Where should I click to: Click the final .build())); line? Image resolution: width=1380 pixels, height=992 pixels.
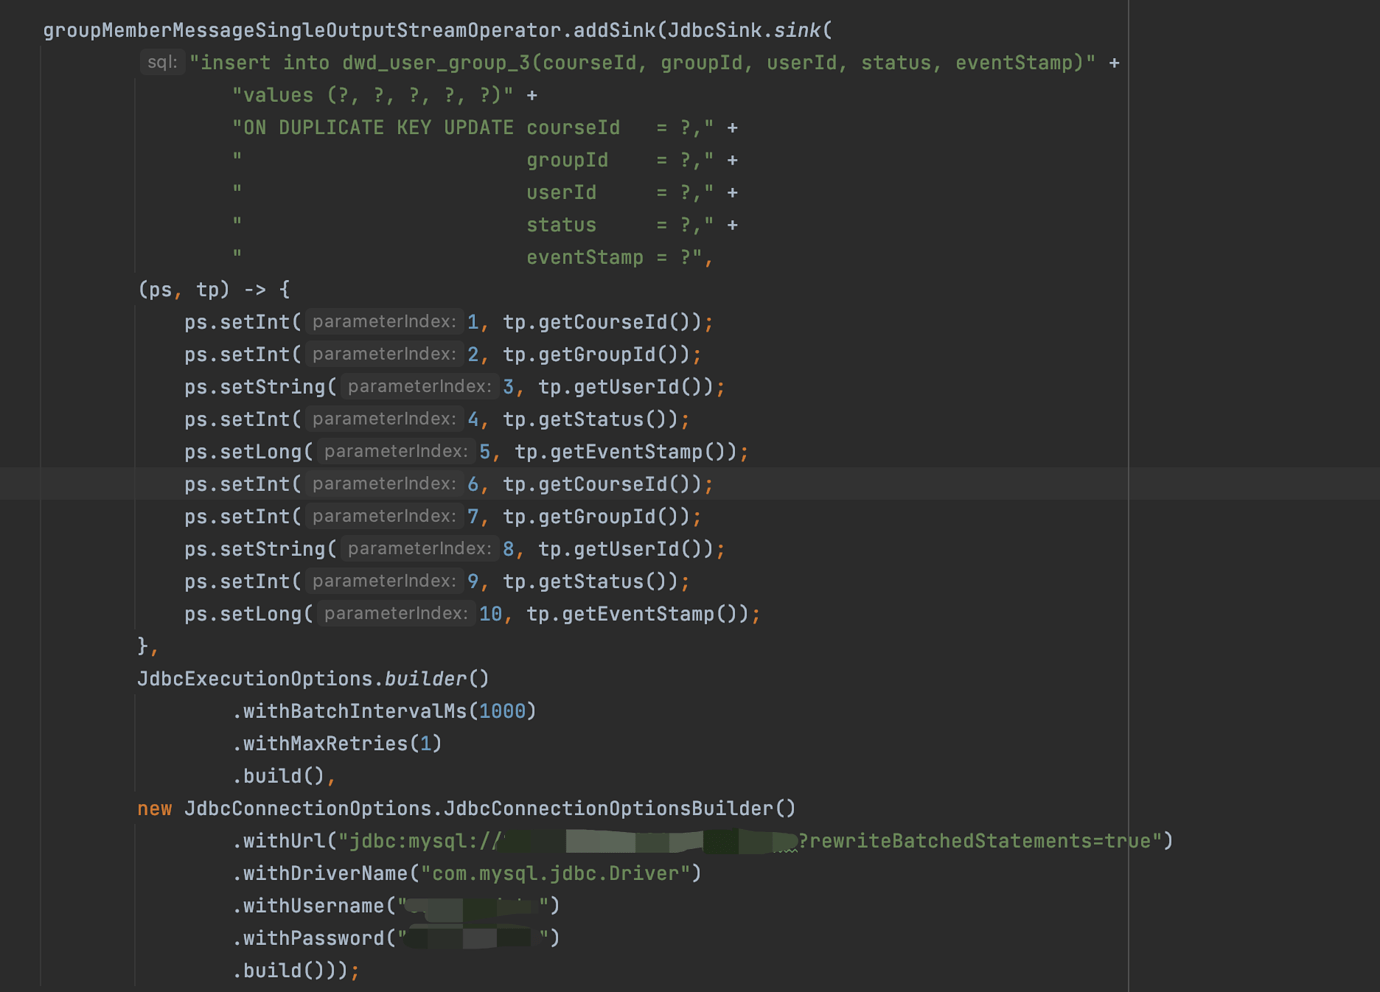[296, 971]
